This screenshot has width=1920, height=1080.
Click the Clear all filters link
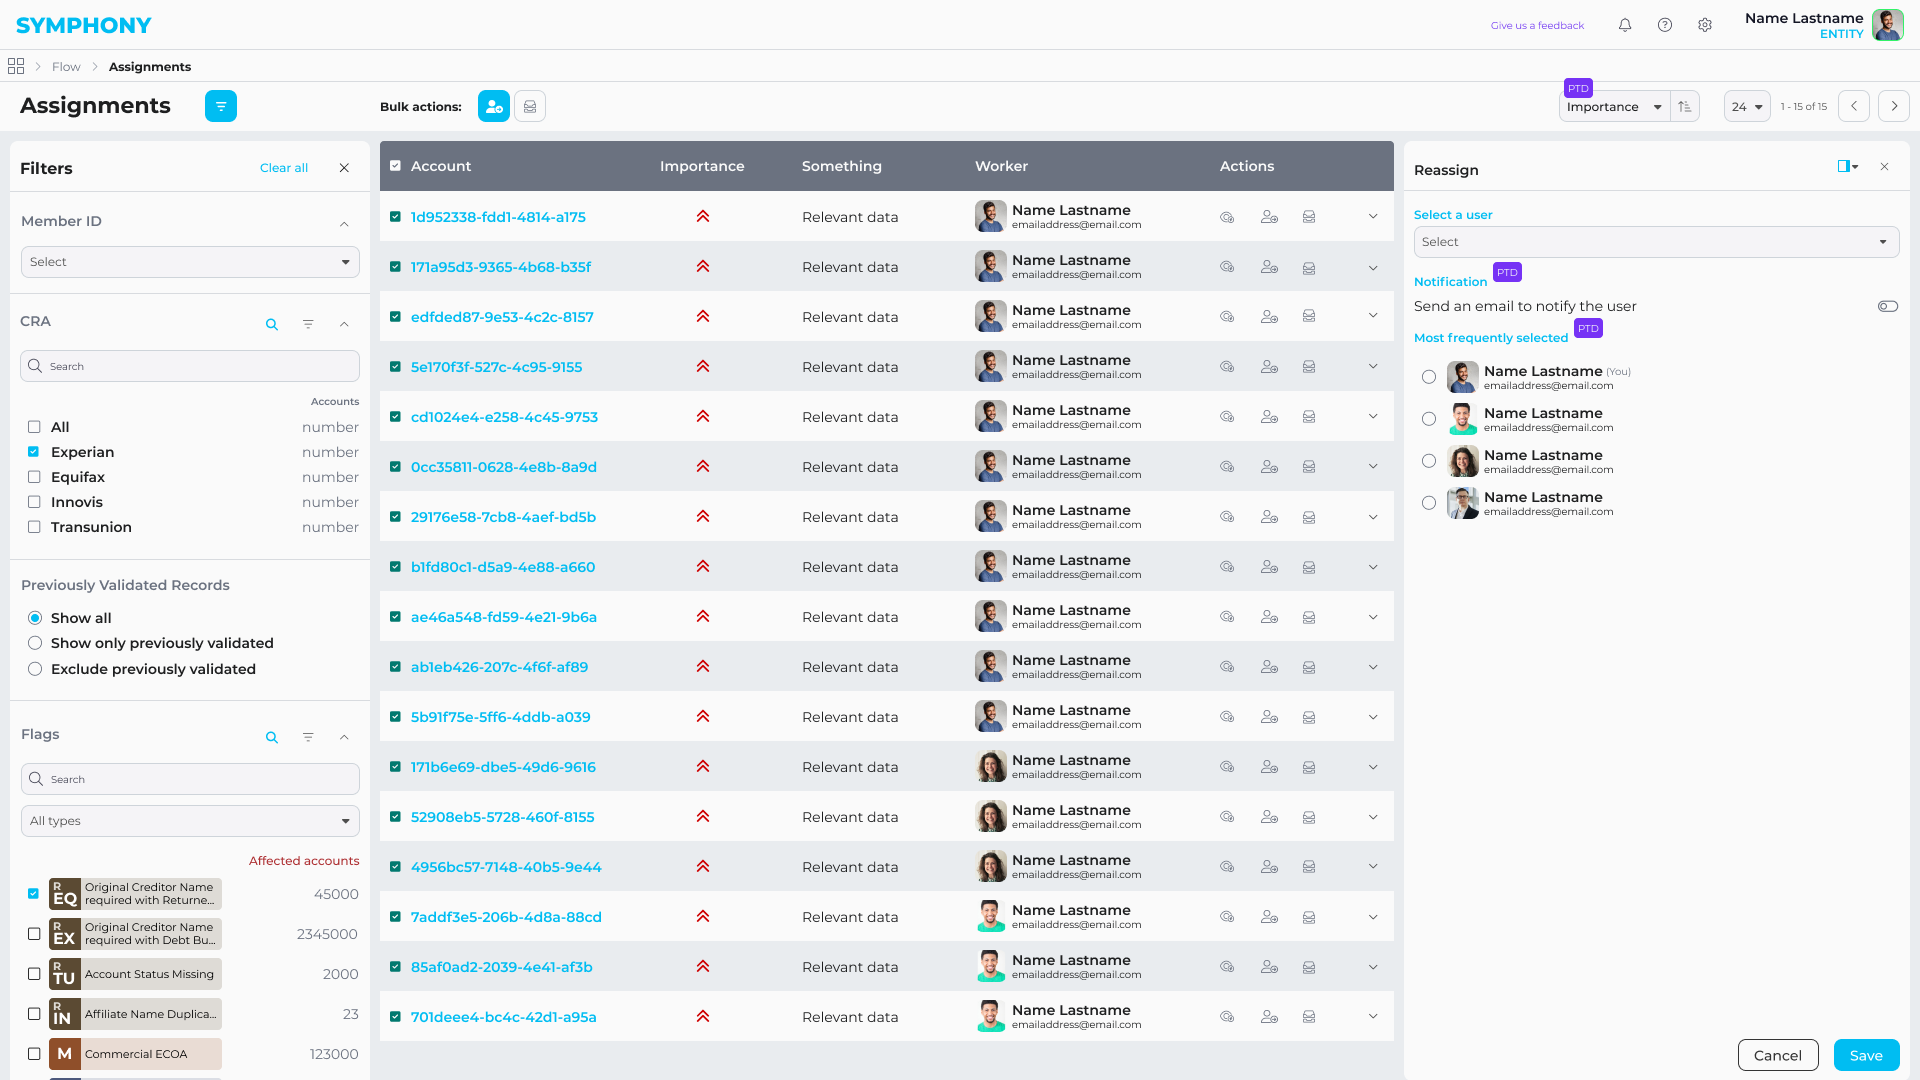284,168
